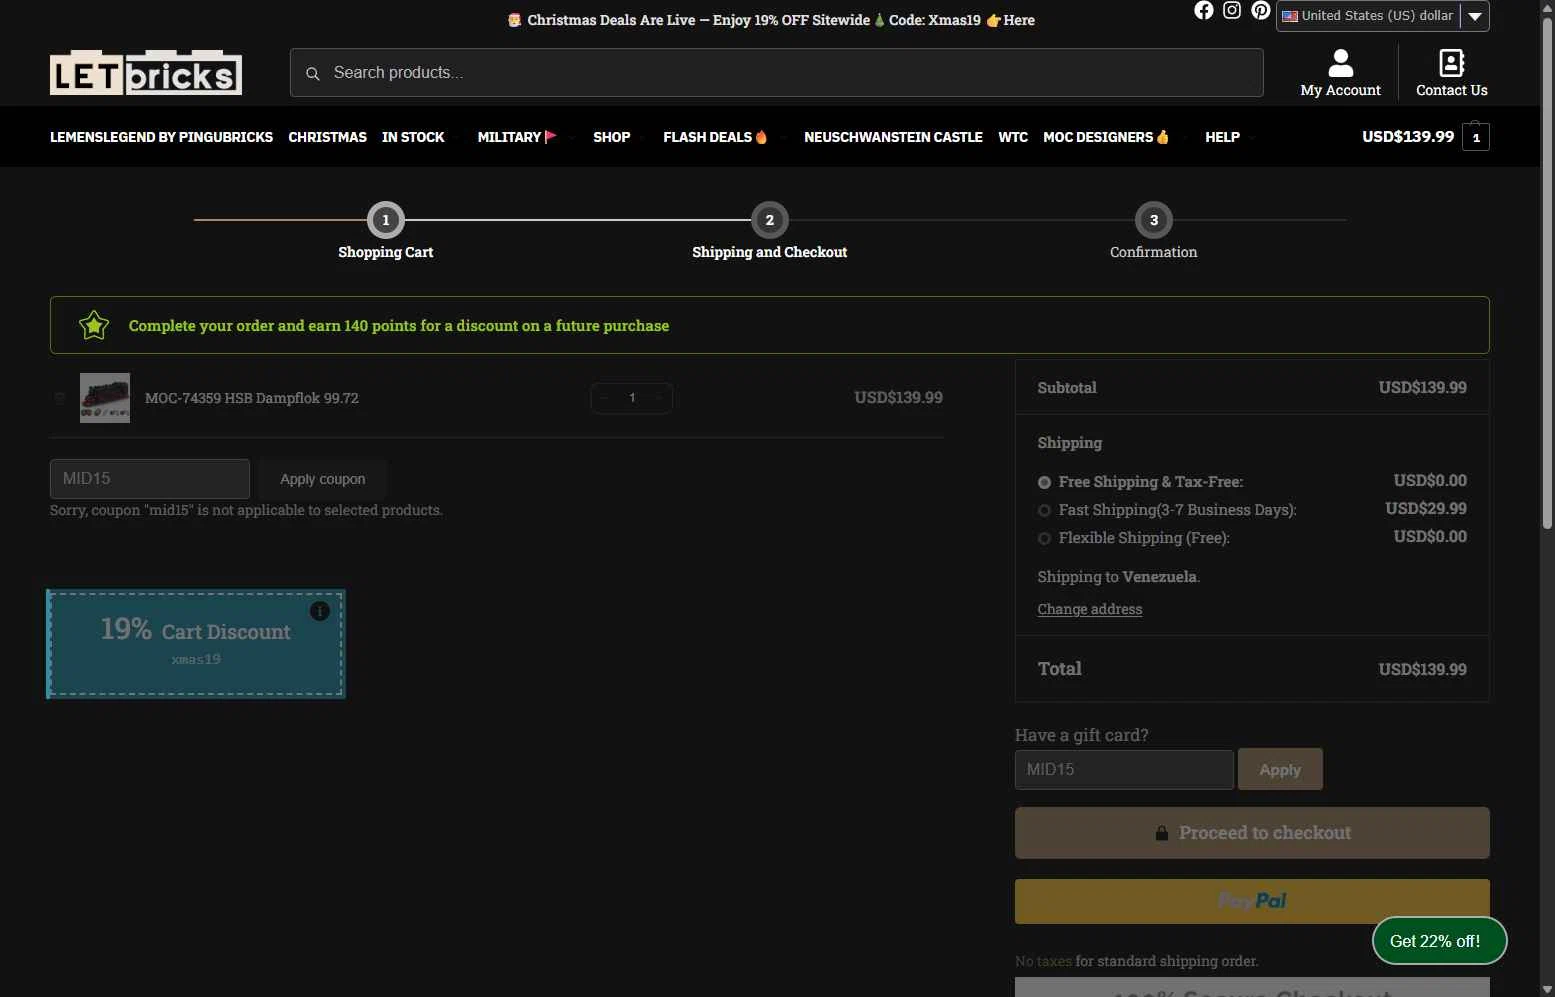Click the earn 140 points notice text
The image size is (1555, 997).
pos(399,326)
